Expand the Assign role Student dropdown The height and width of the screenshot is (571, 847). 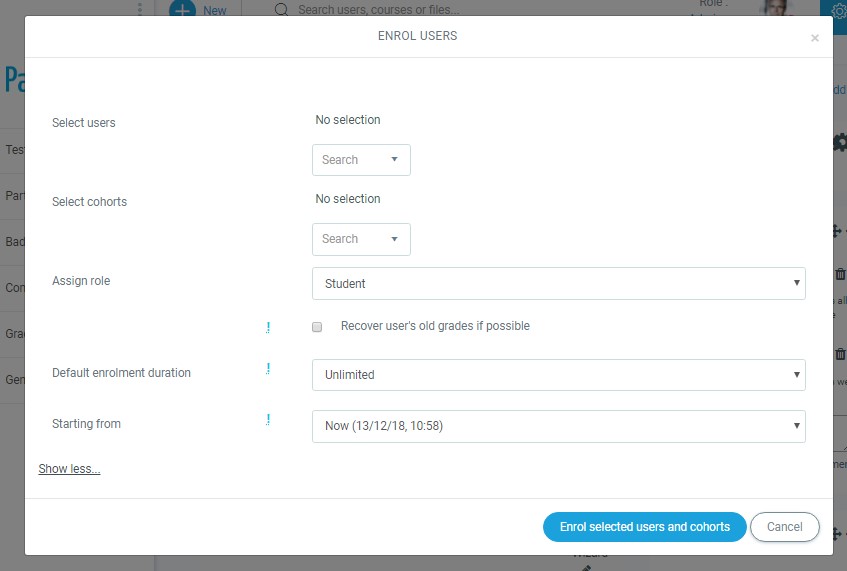558,283
